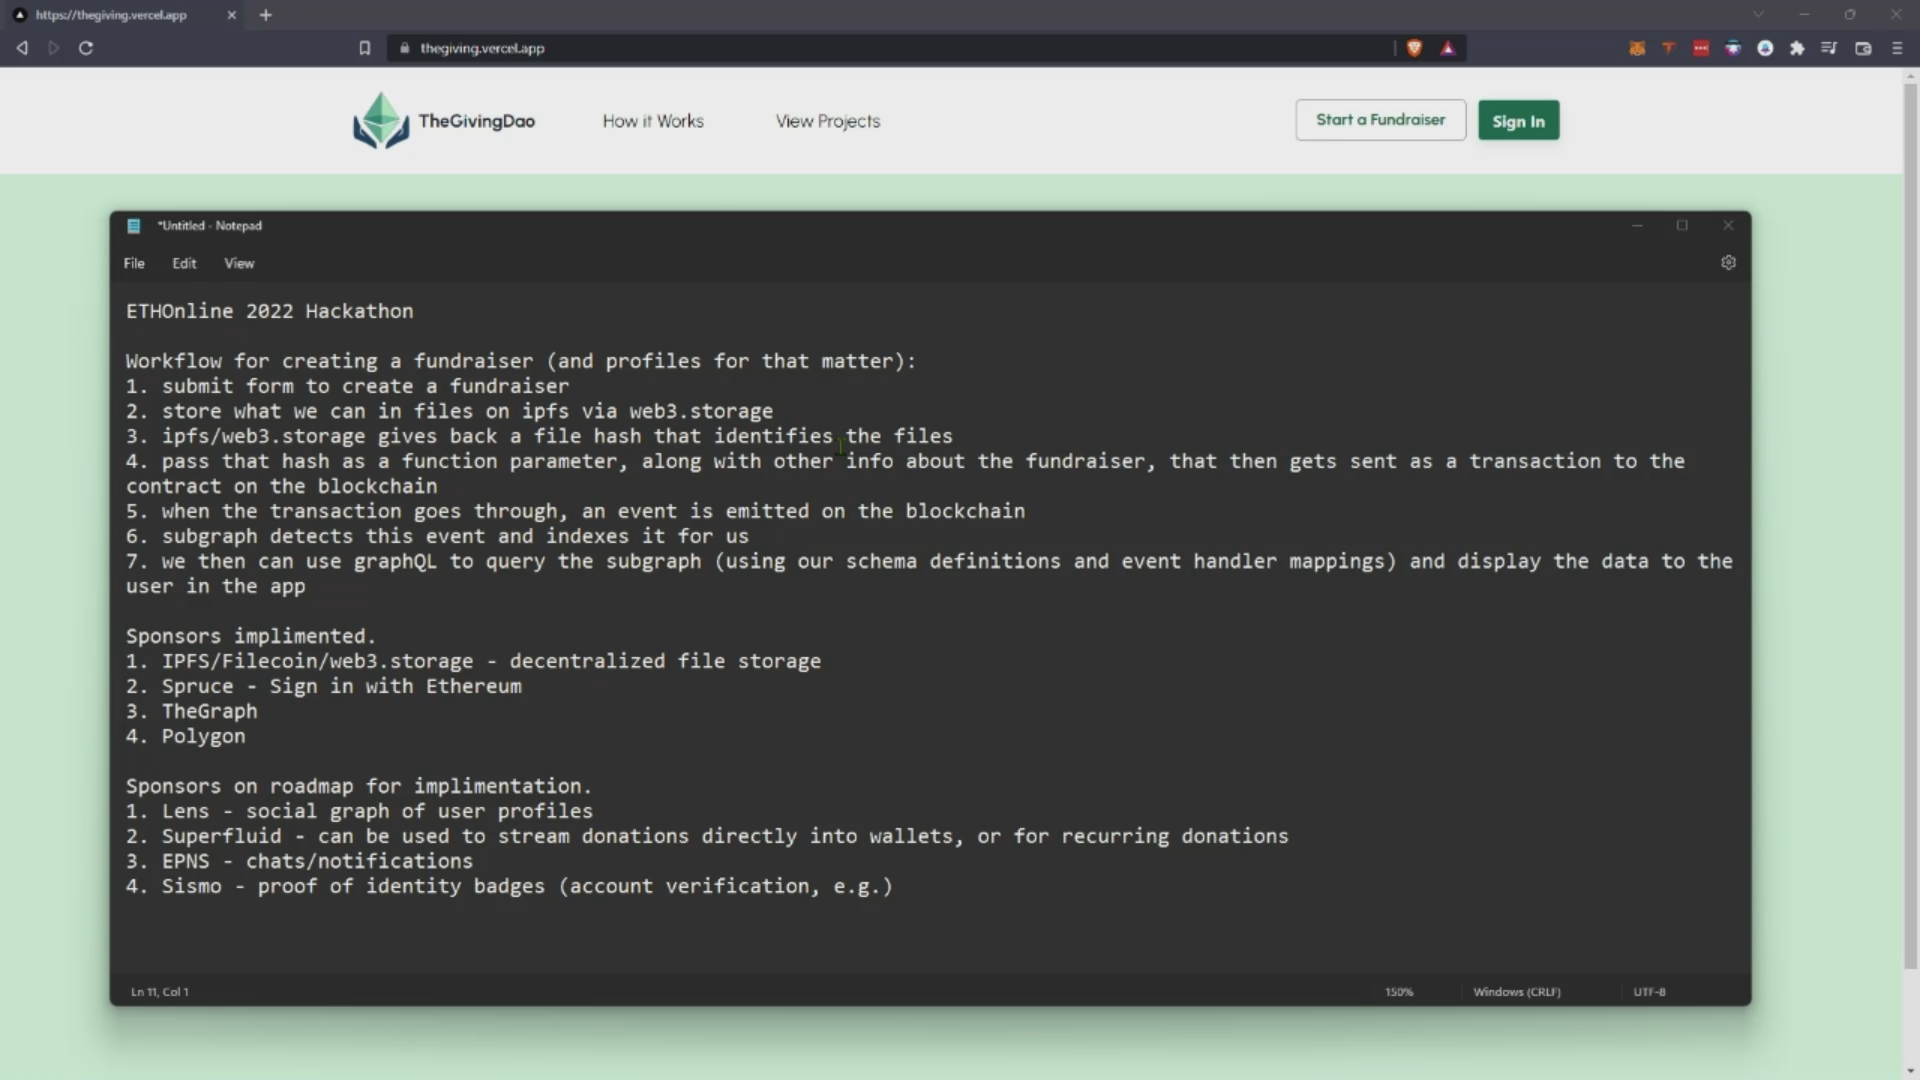
Task: Click UTF-8 encoding in status bar
Action: coord(1650,992)
